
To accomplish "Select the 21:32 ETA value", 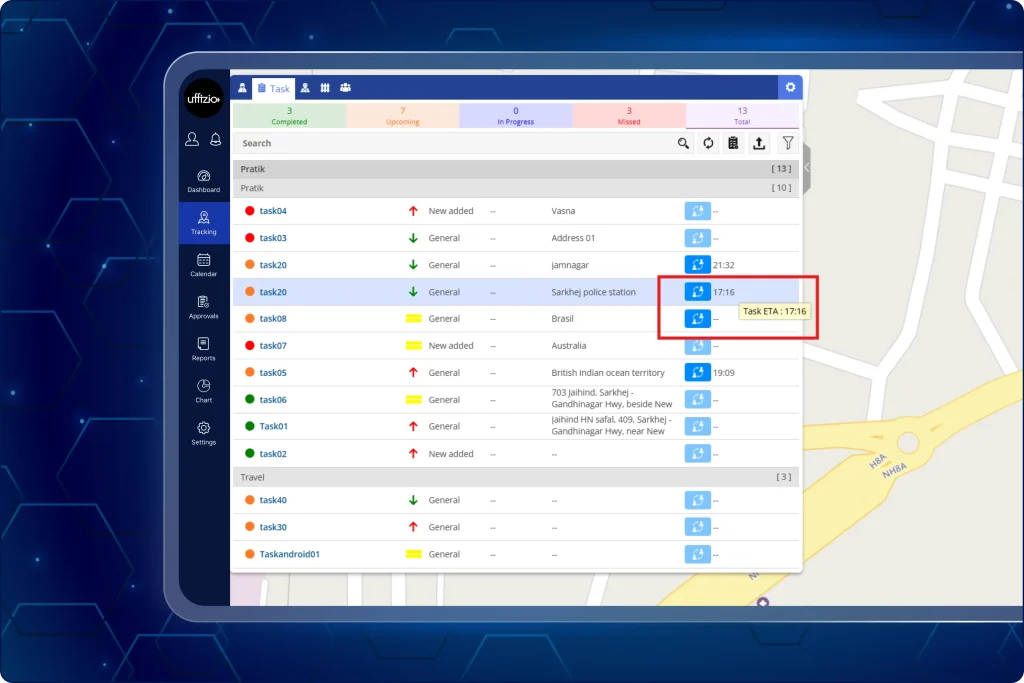I will pyautogui.click(x=724, y=264).
